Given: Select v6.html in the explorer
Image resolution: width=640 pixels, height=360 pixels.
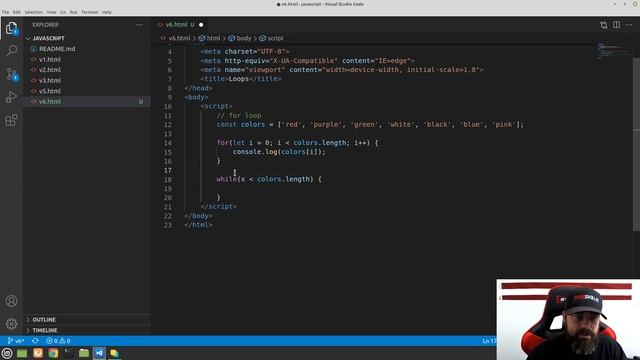Looking at the screenshot, I should [87, 101].
